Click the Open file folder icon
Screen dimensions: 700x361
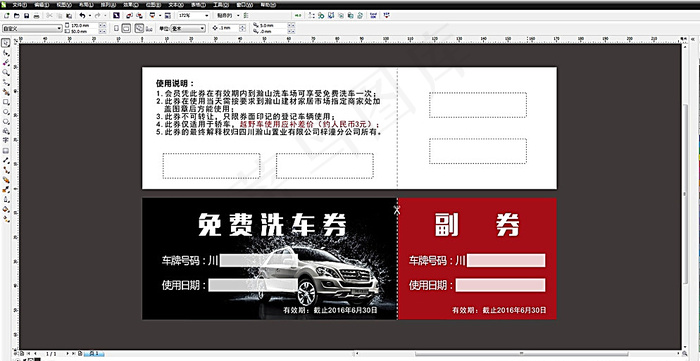click(17, 16)
